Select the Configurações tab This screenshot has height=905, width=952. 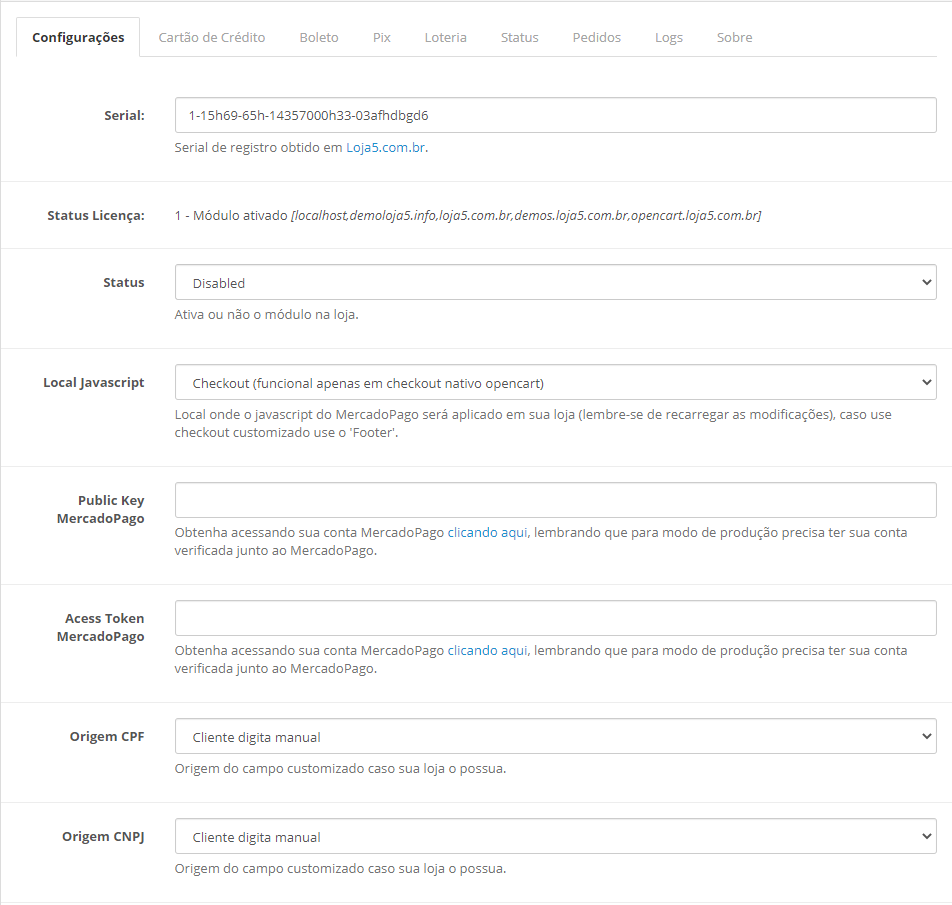point(78,38)
